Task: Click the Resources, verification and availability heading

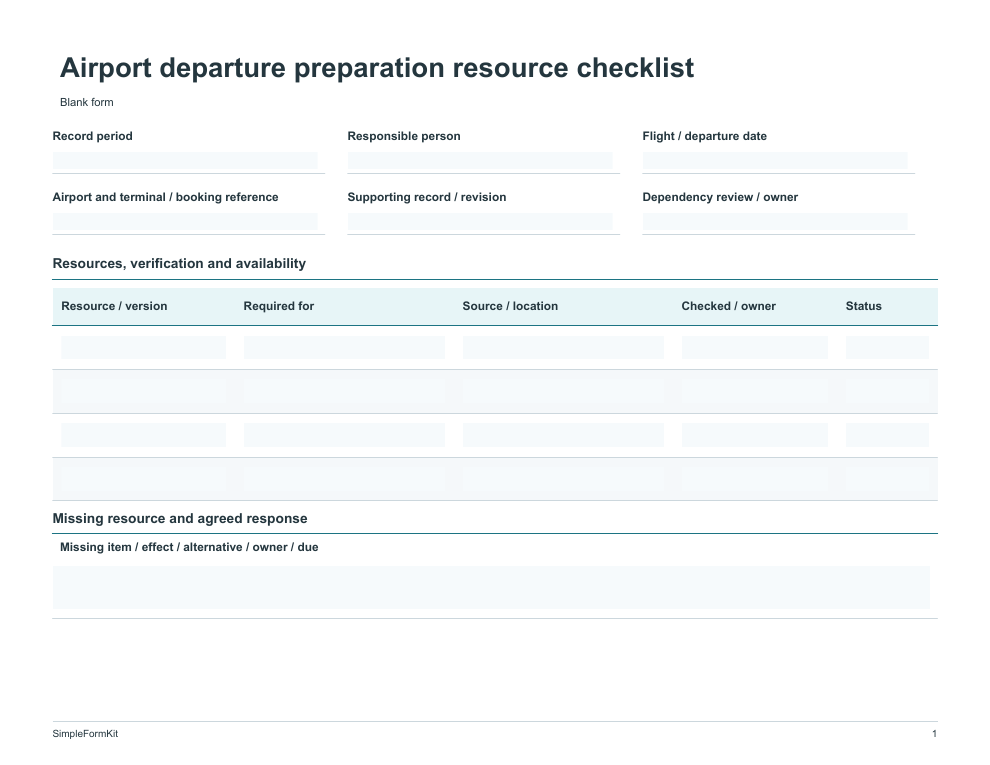Action: point(179,264)
